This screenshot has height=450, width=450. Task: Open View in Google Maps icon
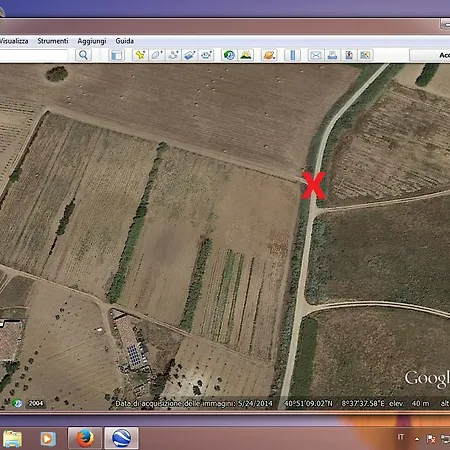365,55
